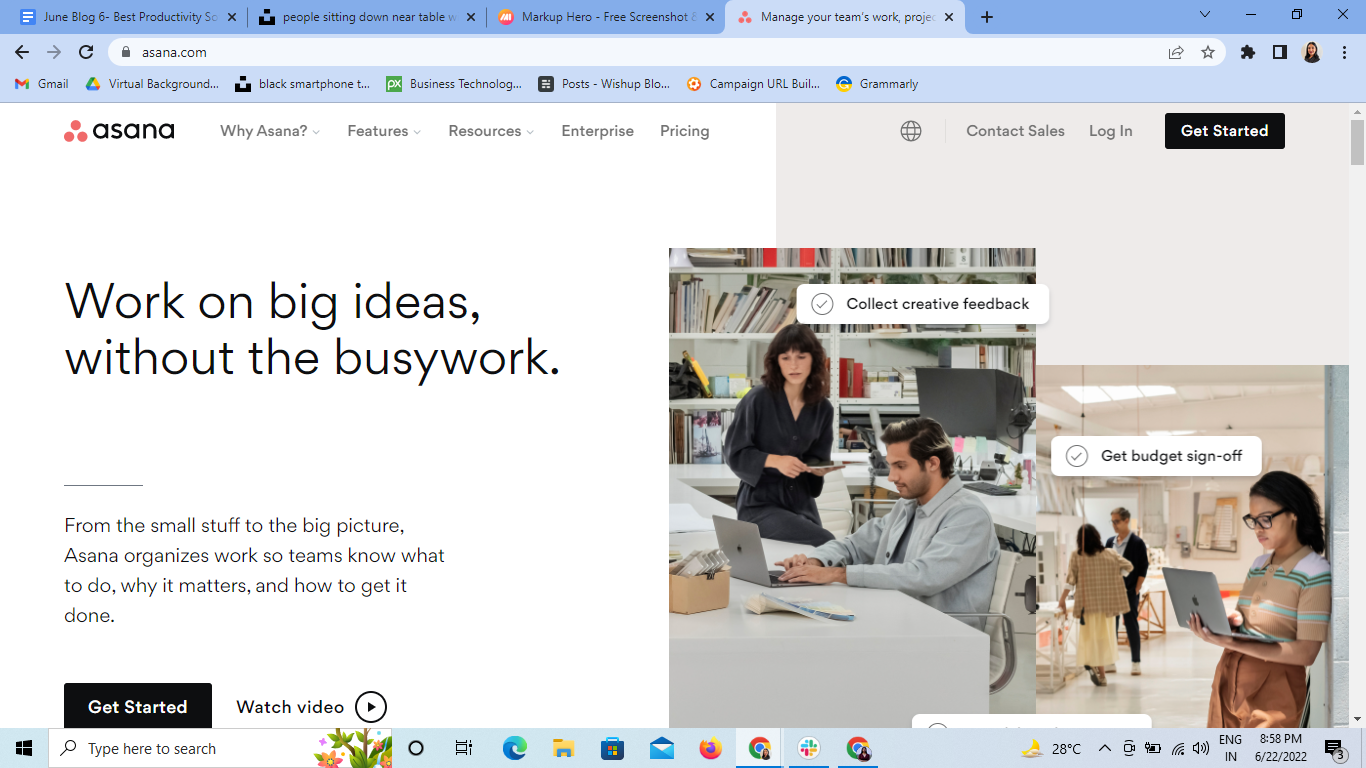Open the Virtual Background bookmark

coord(152,84)
